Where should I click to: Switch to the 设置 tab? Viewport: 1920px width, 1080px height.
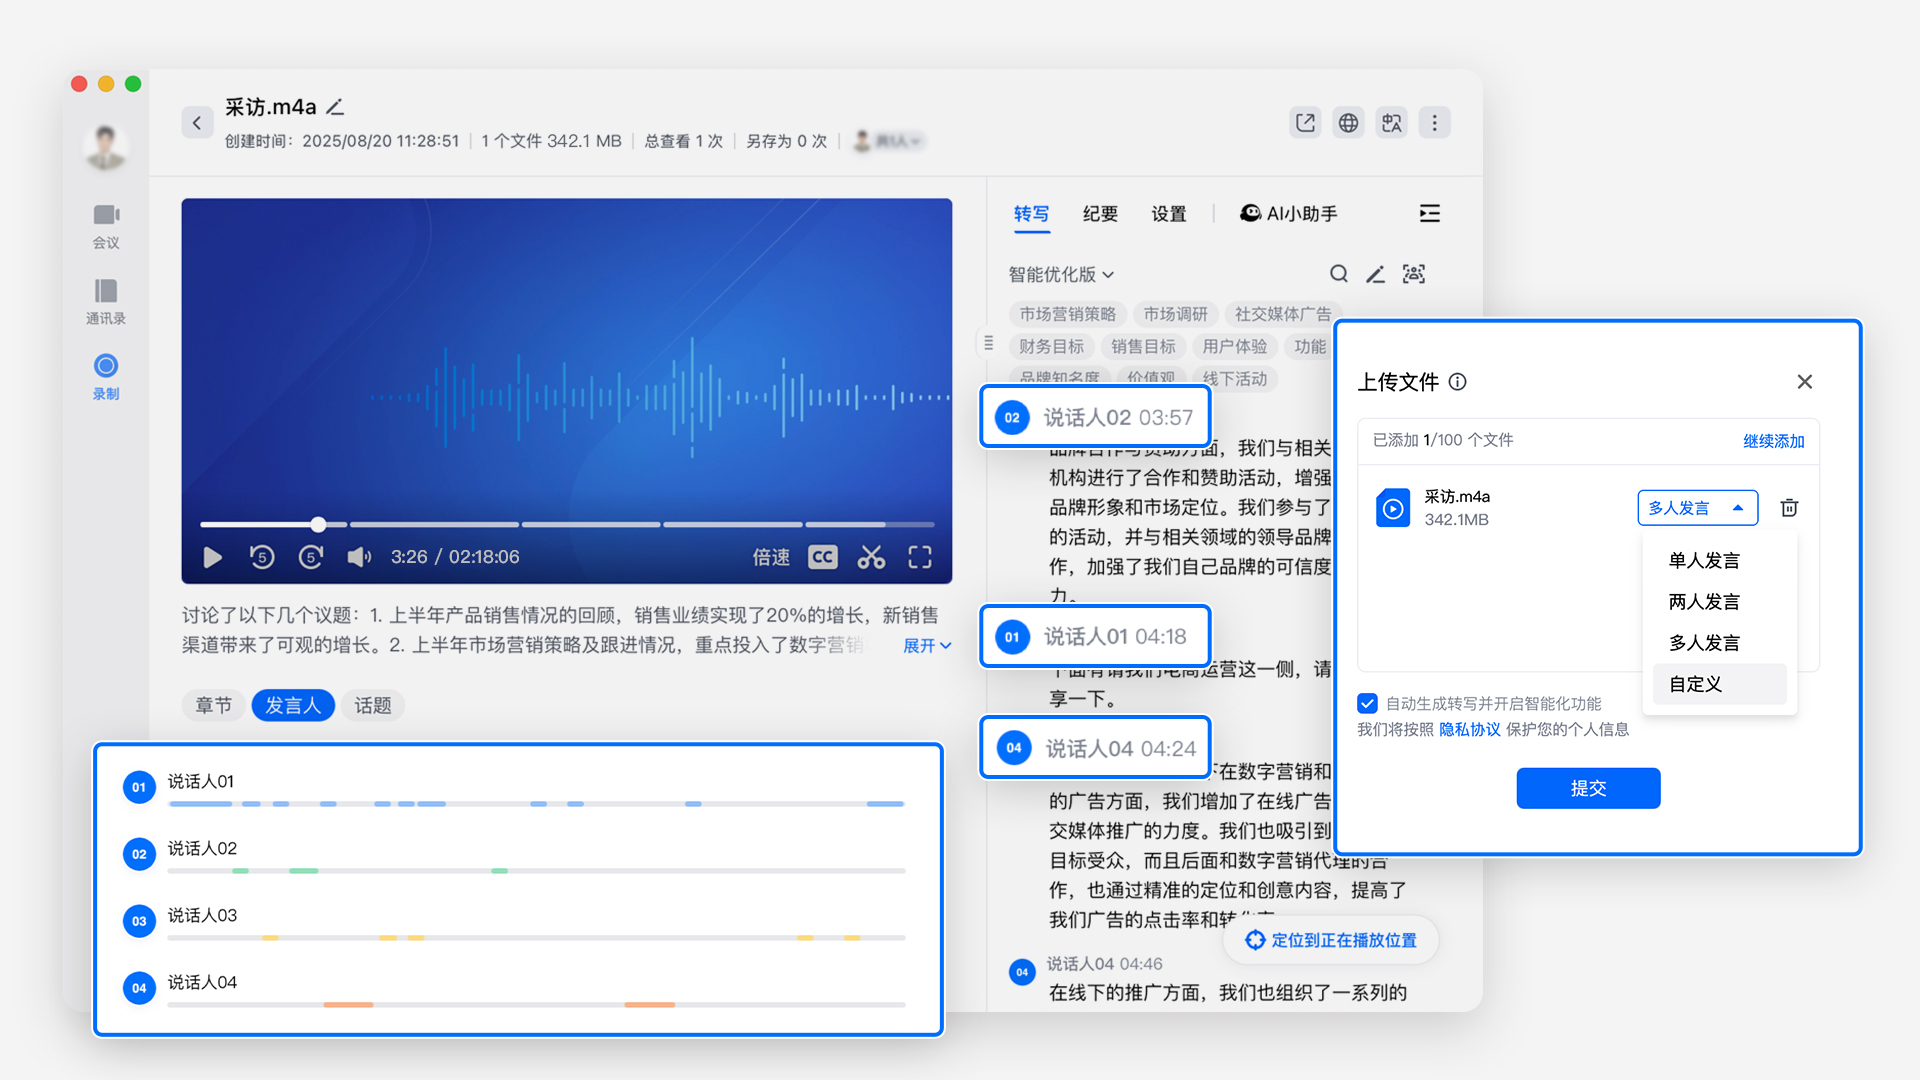(x=1168, y=214)
